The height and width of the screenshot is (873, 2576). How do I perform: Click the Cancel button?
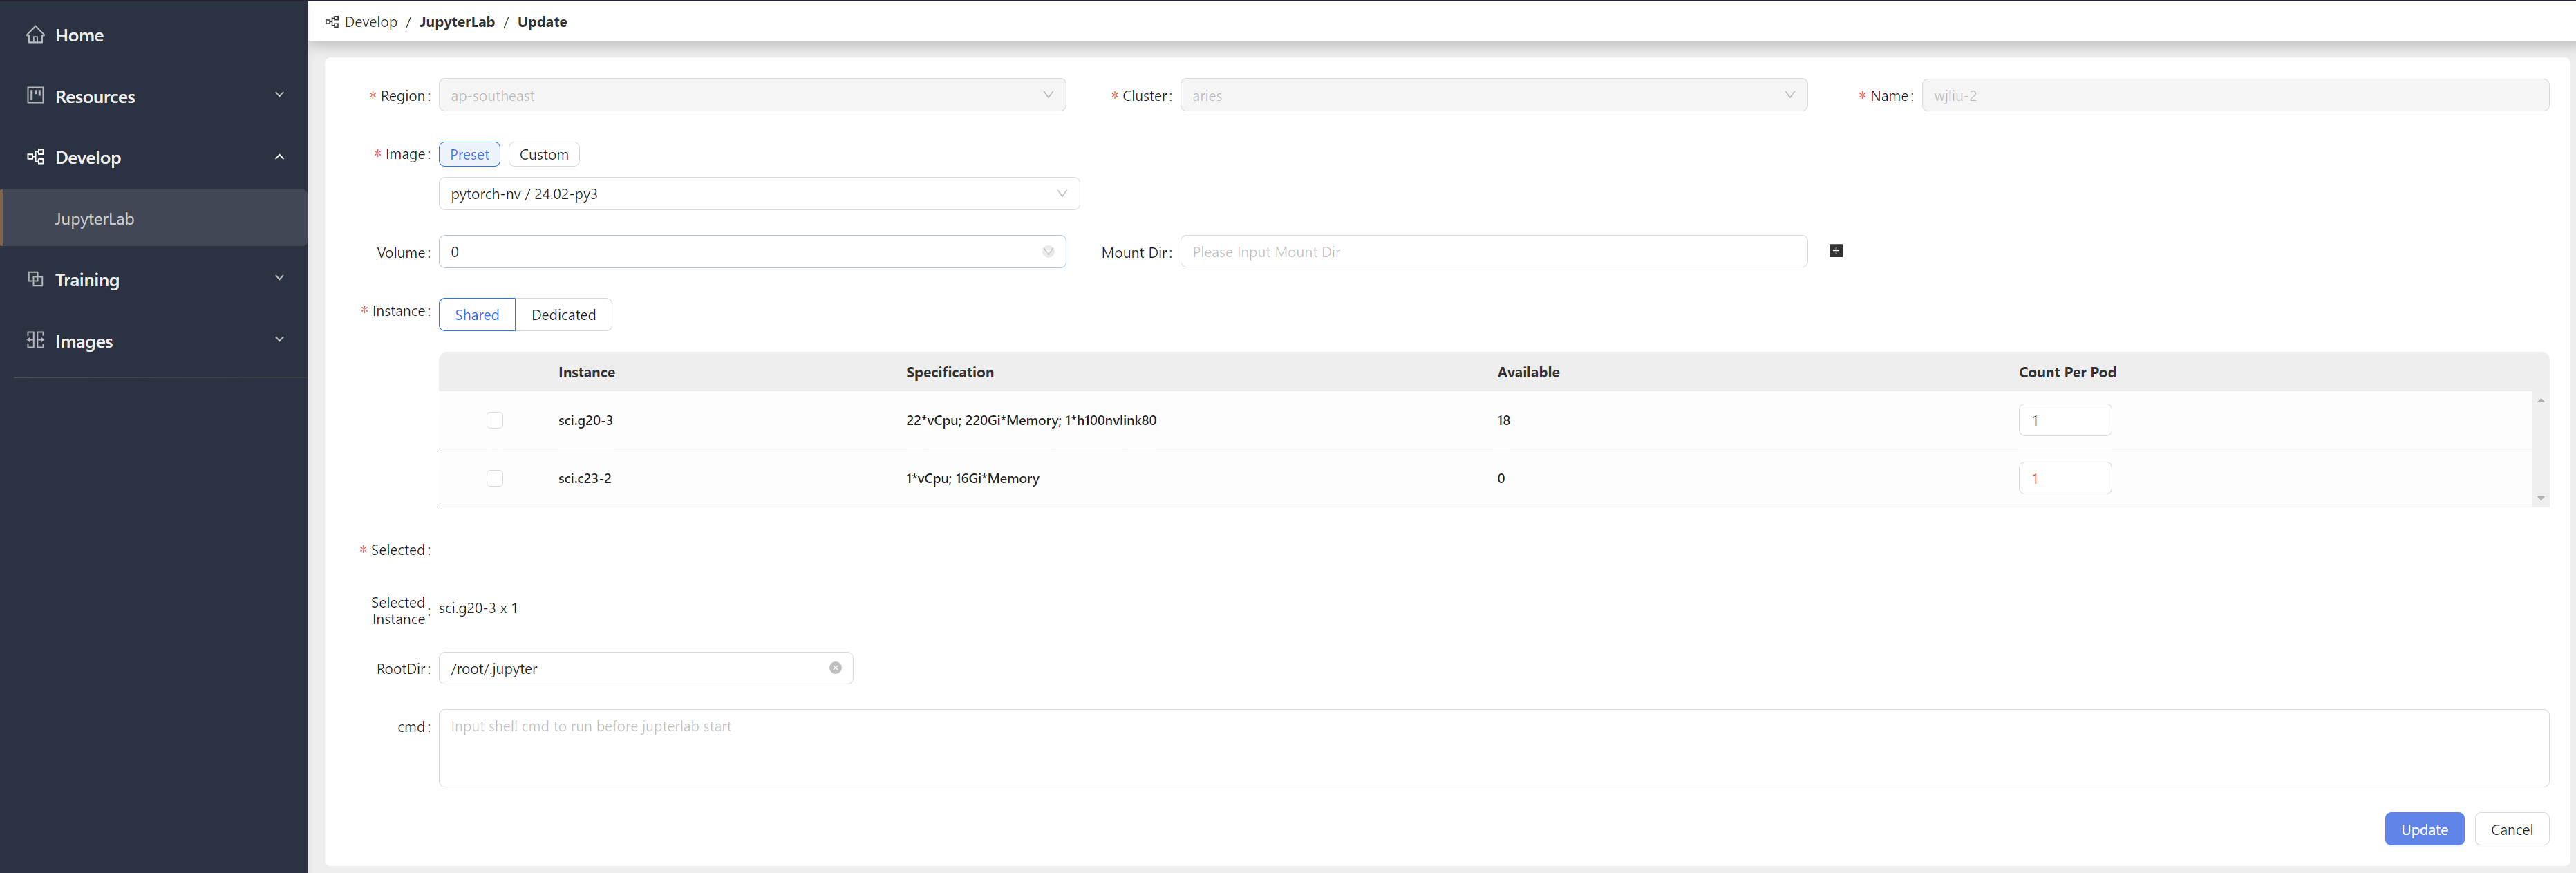coord(2511,829)
